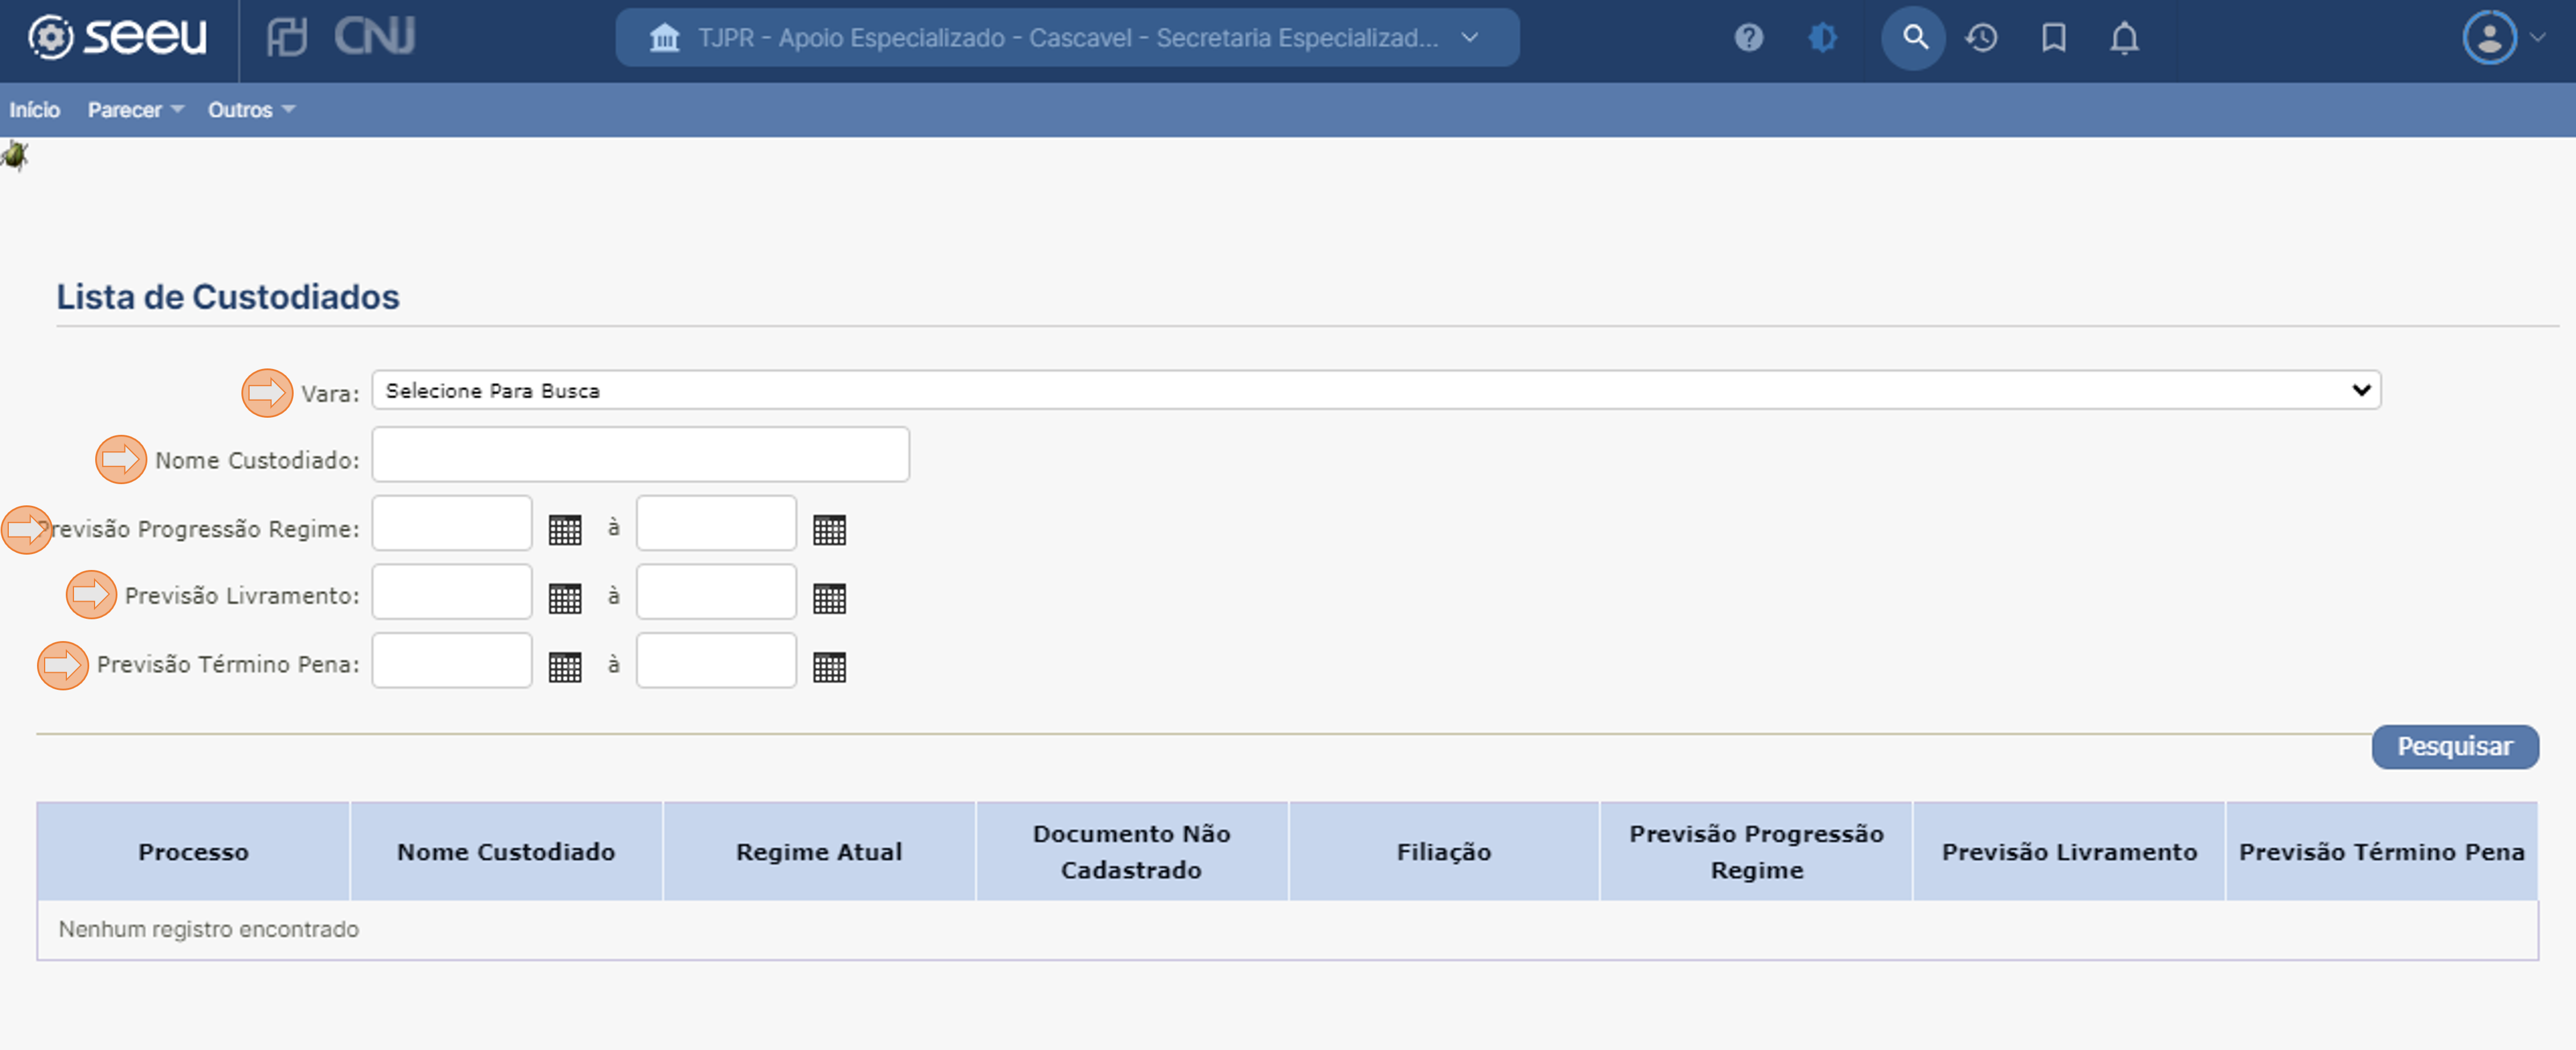Open the Vara dropdown Selecione Para Busca

1376,390
